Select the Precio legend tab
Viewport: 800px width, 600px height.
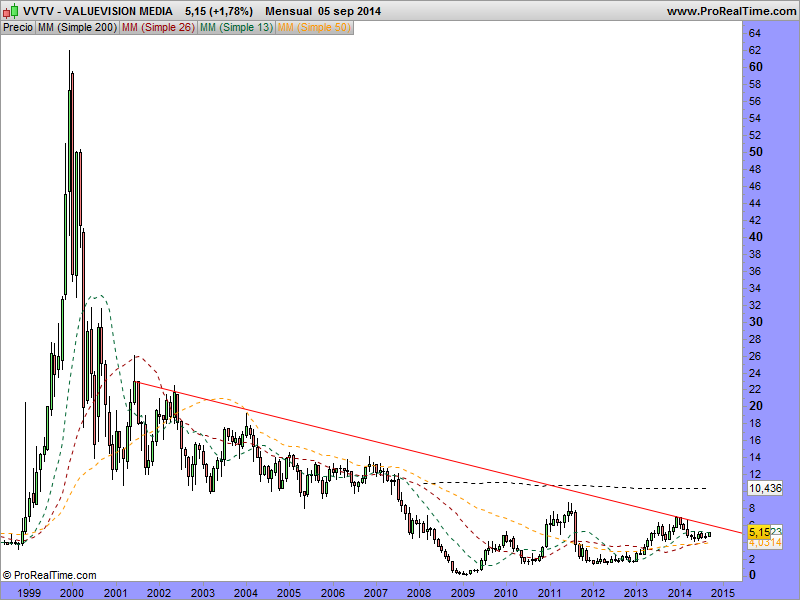[x=18, y=28]
